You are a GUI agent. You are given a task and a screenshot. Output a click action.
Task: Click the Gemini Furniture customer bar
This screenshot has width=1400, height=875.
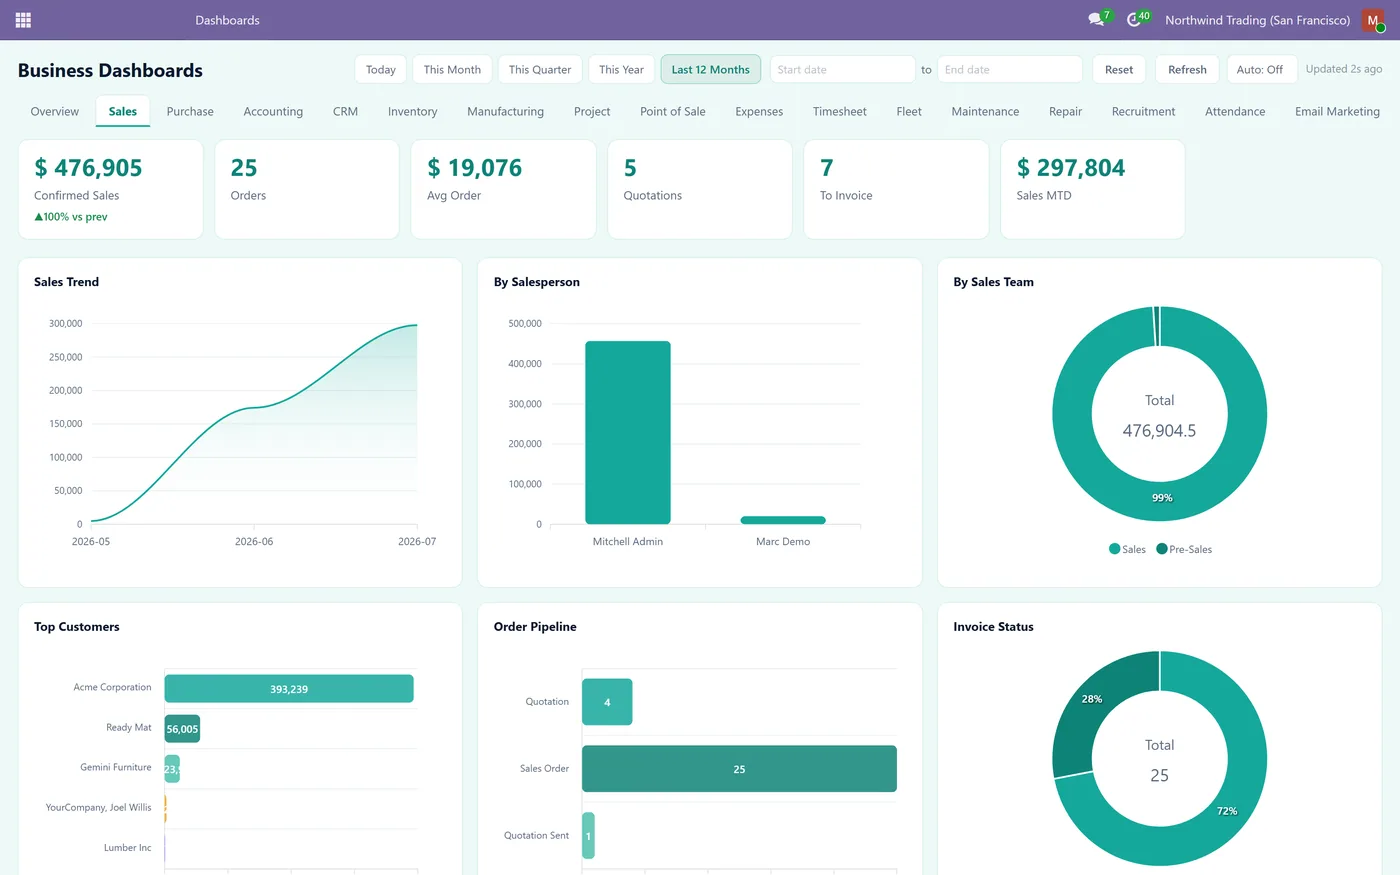click(172, 769)
